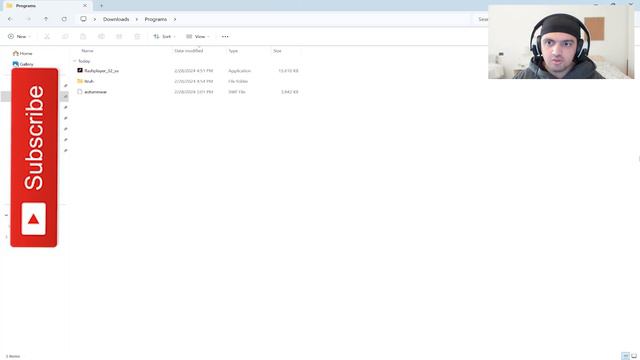The width and height of the screenshot is (640, 360).
Task: Click the This PC monitor icon in address bar
Action: (83, 19)
